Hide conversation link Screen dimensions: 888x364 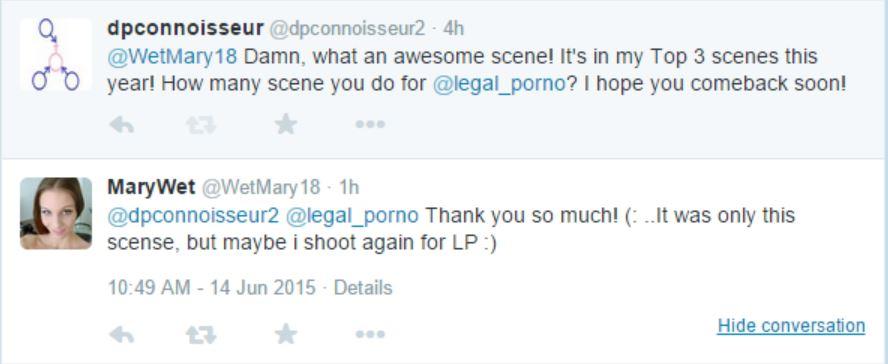(x=791, y=326)
